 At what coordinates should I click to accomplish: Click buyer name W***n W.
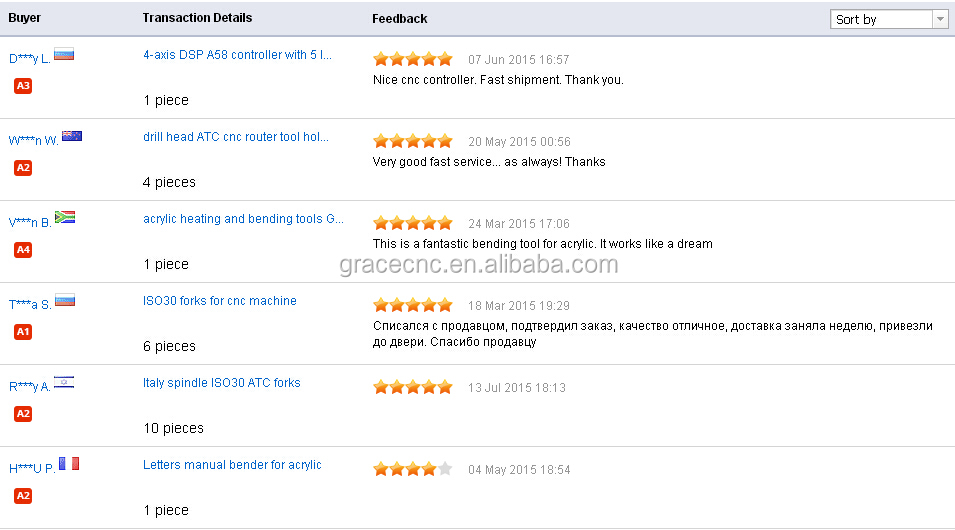pyautogui.click(x=33, y=141)
